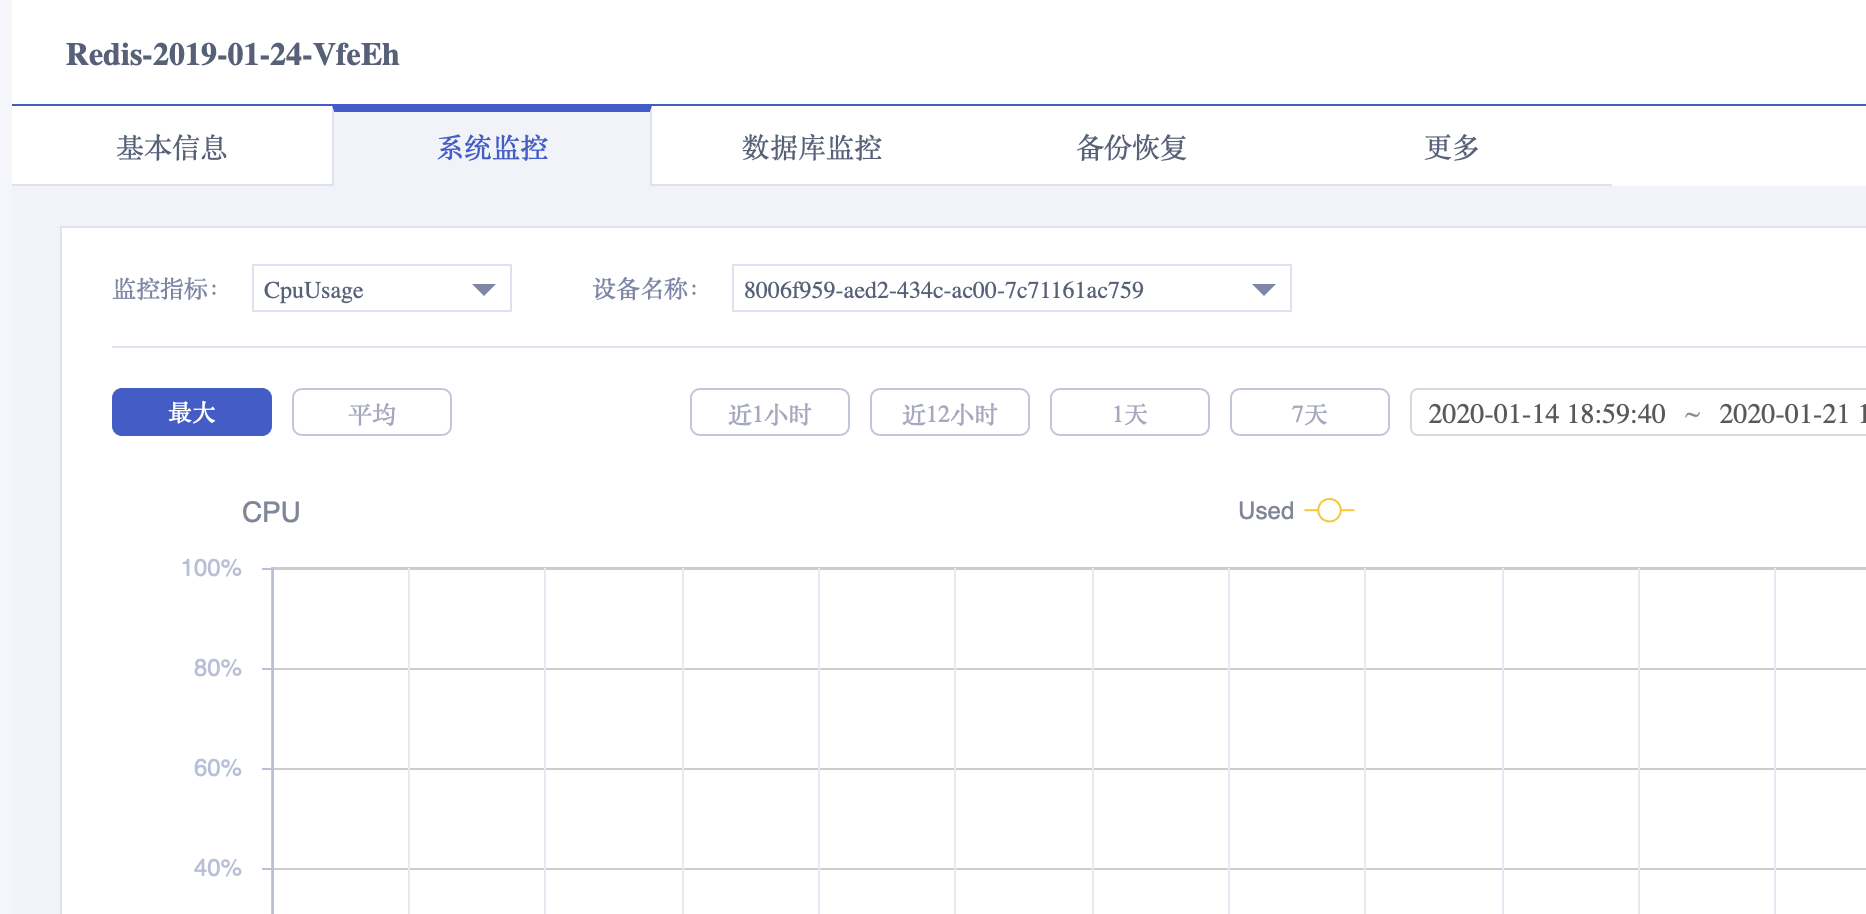The width and height of the screenshot is (1866, 914).
Task: Click the end date 2020-01-21 field
Action: tap(1792, 414)
